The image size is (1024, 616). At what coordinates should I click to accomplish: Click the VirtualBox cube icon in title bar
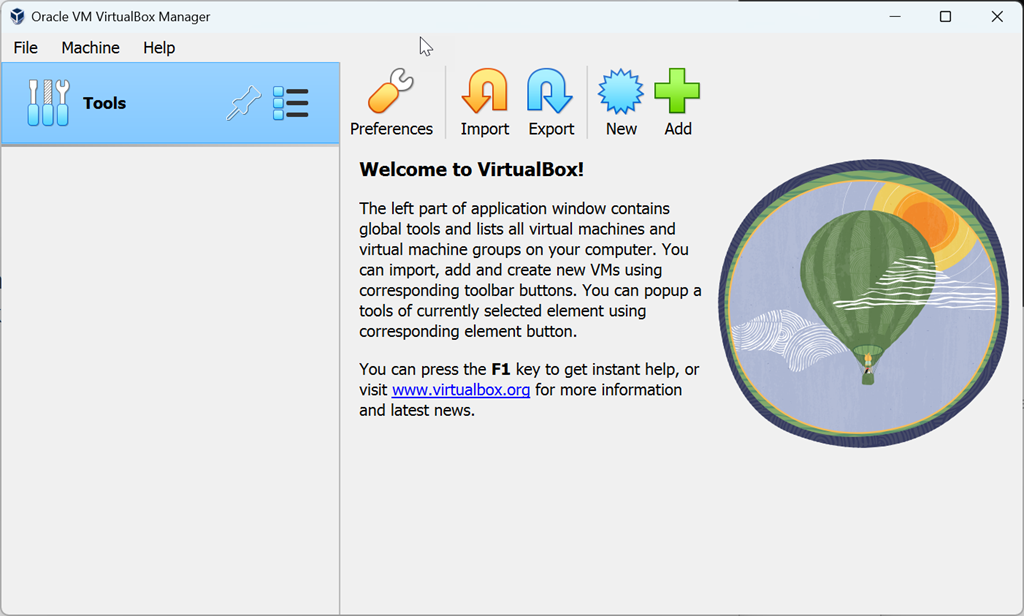click(x=17, y=17)
